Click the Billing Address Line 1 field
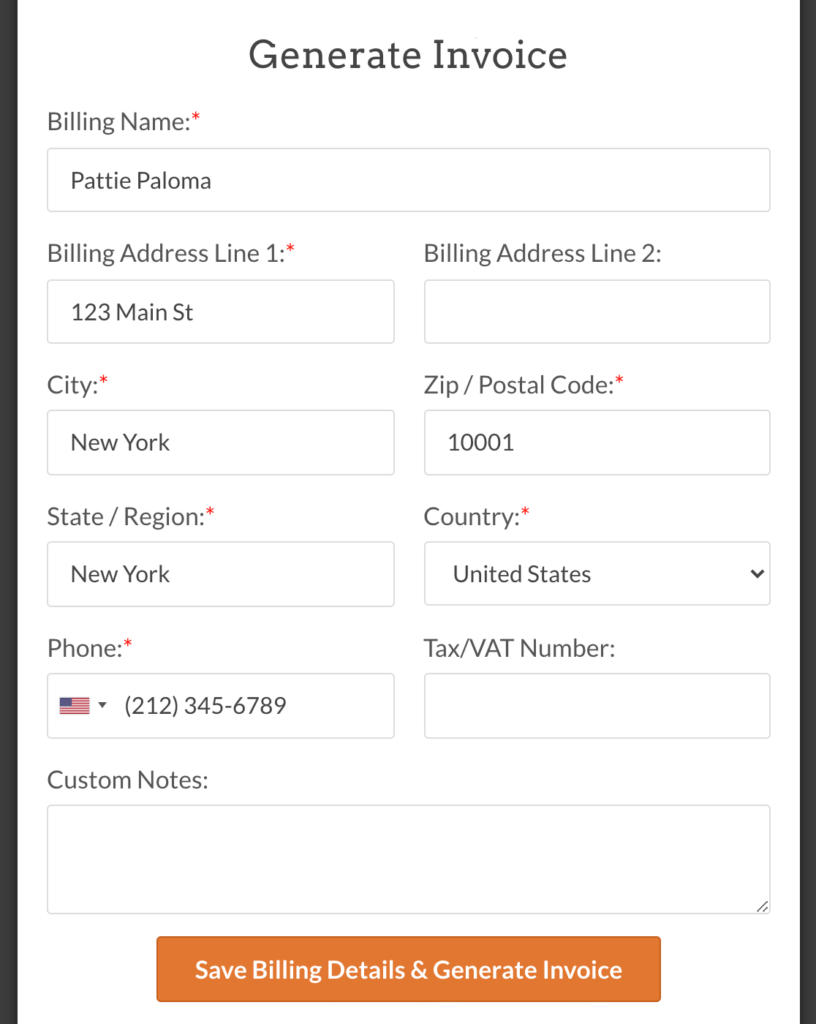Viewport: 816px width, 1024px height. tap(220, 311)
